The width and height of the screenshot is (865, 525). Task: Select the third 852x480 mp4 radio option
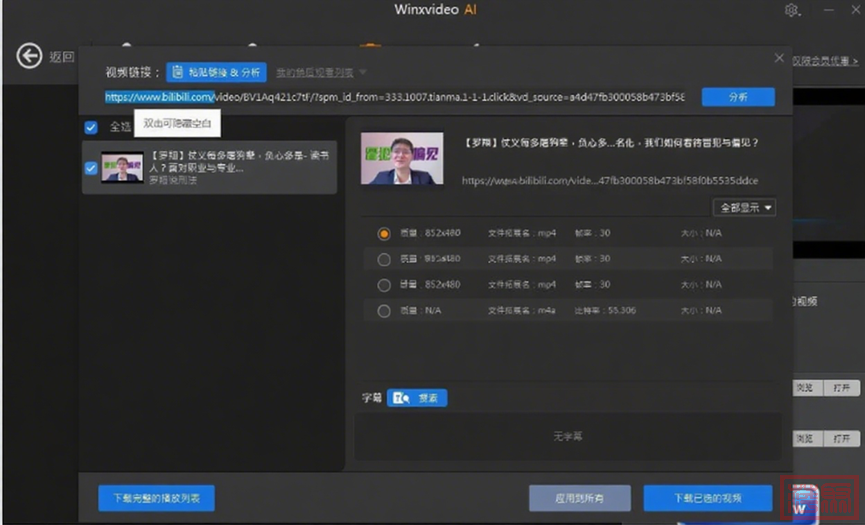tap(384, 285)
